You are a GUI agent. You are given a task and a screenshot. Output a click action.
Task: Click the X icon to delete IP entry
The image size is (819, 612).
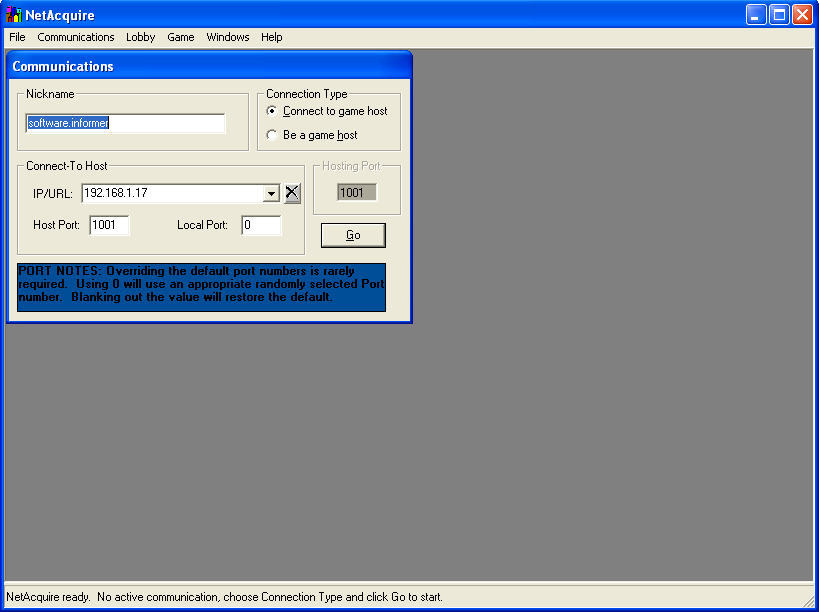(x=292, y=193)
